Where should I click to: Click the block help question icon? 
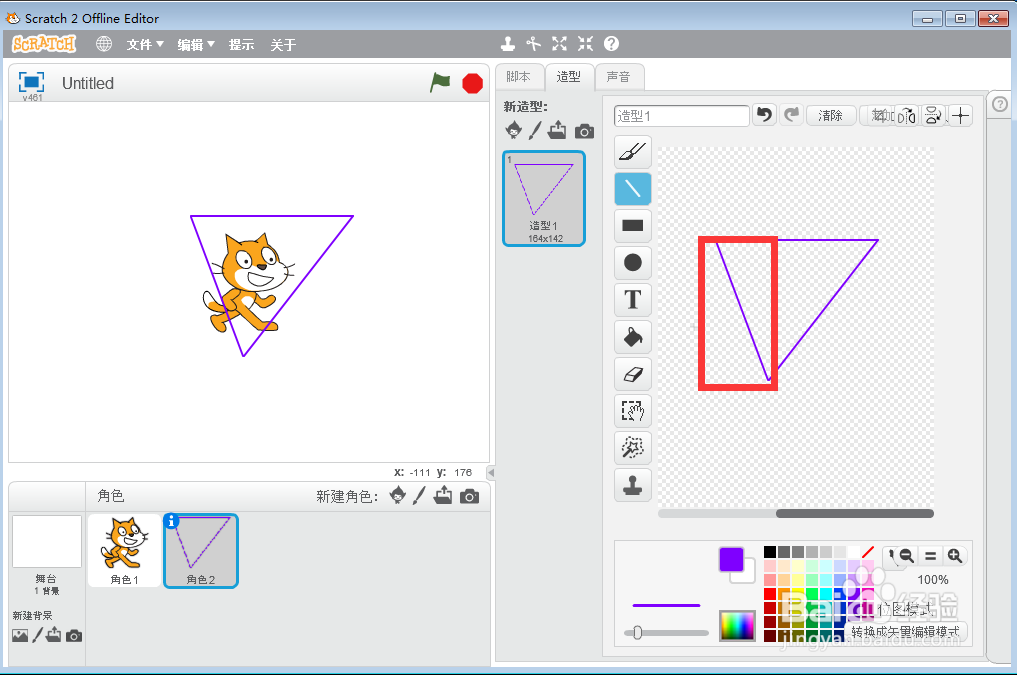(611, 43)
